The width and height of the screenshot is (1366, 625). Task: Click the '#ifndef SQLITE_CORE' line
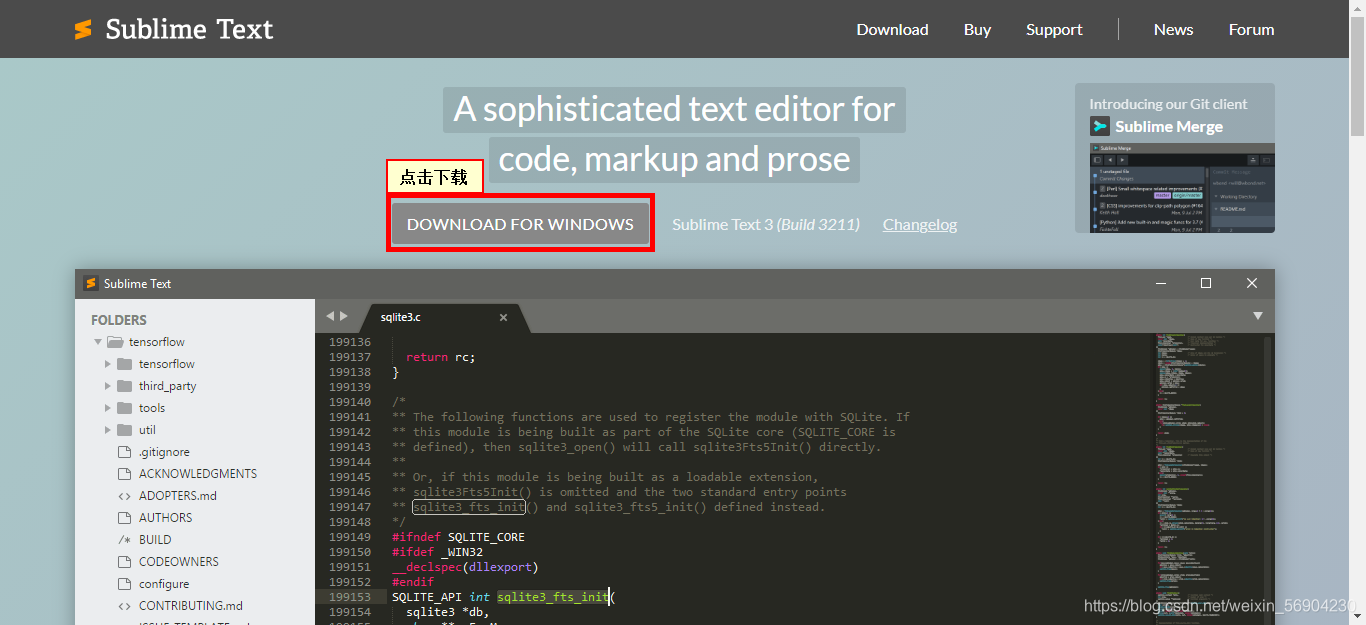pyautogui.click(x=458, y=537)
